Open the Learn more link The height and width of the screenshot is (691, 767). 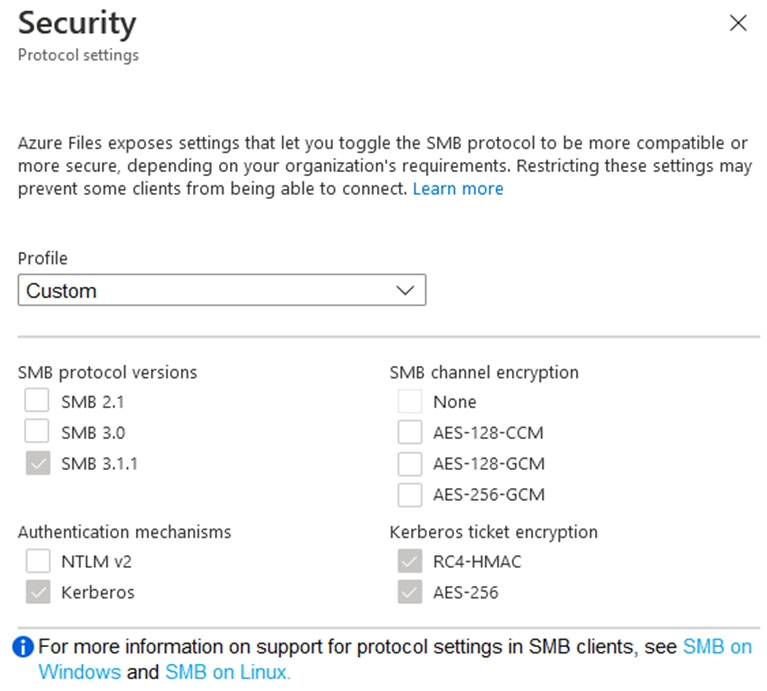click(x=458, y=188)
